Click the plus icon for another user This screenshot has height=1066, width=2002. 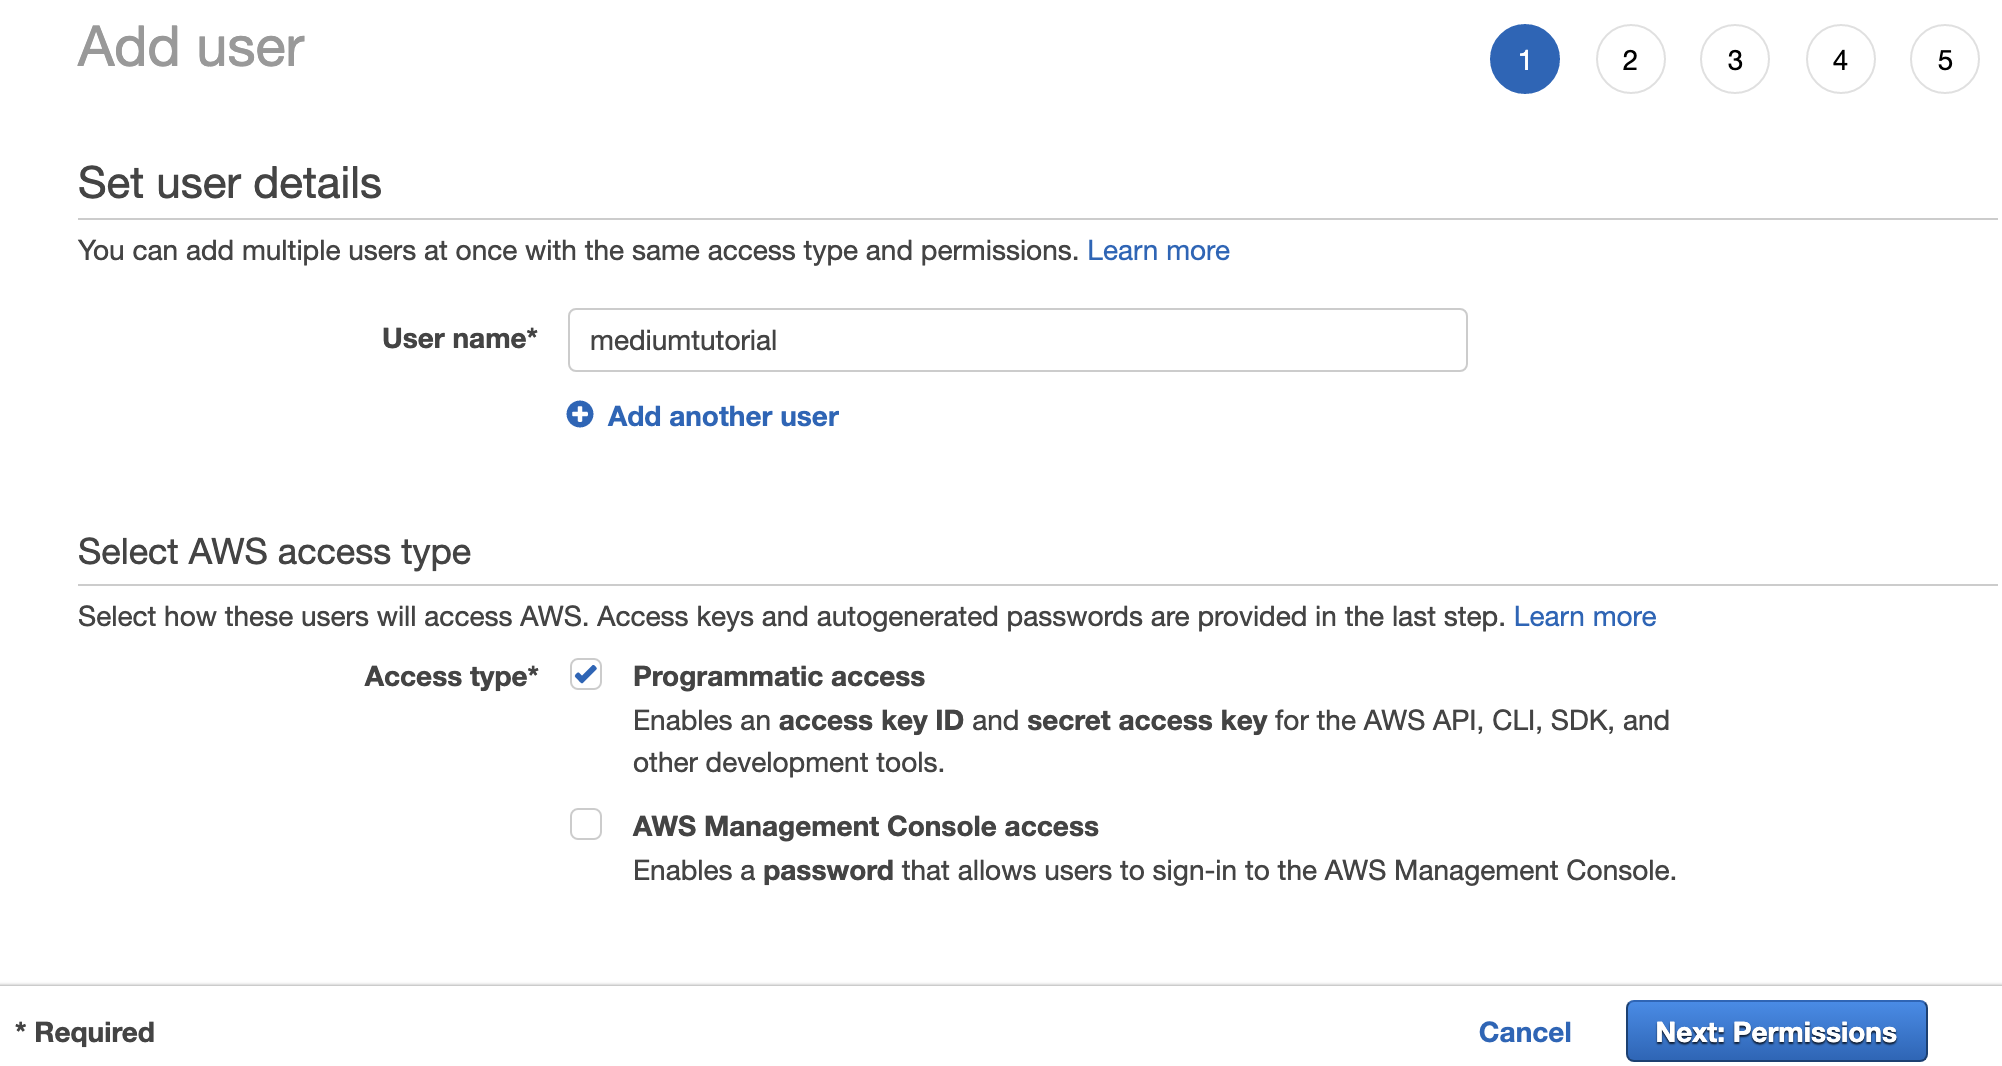coord(580,414)
